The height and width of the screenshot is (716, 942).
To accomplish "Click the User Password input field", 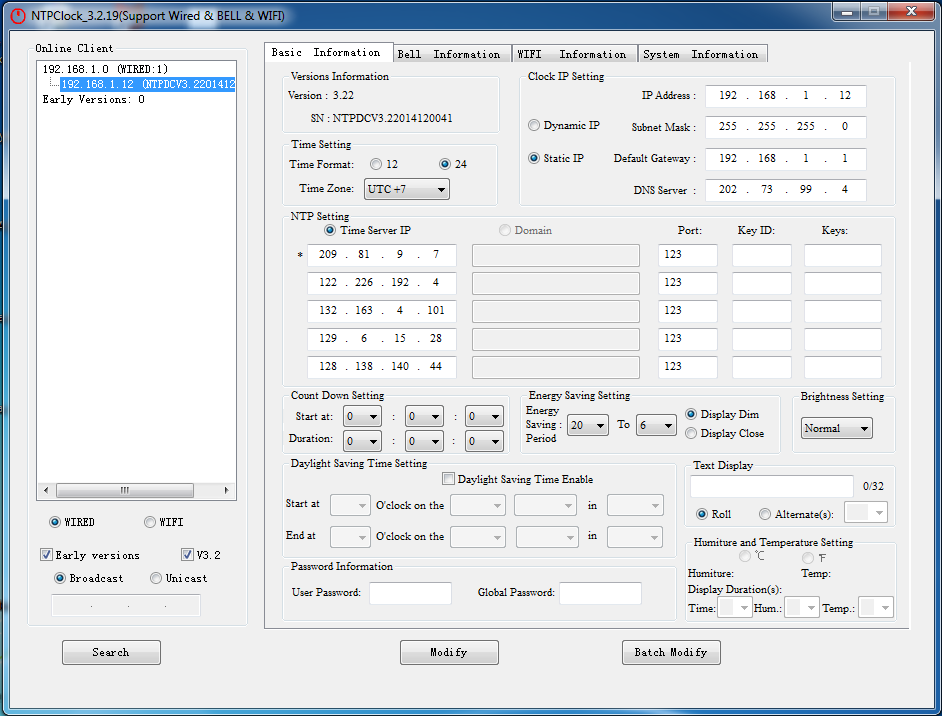I will pyautogui.click(x=410, y=593).
